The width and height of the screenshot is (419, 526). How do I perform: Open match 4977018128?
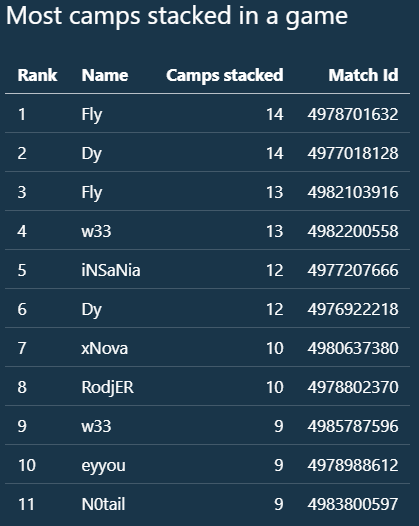353,153
